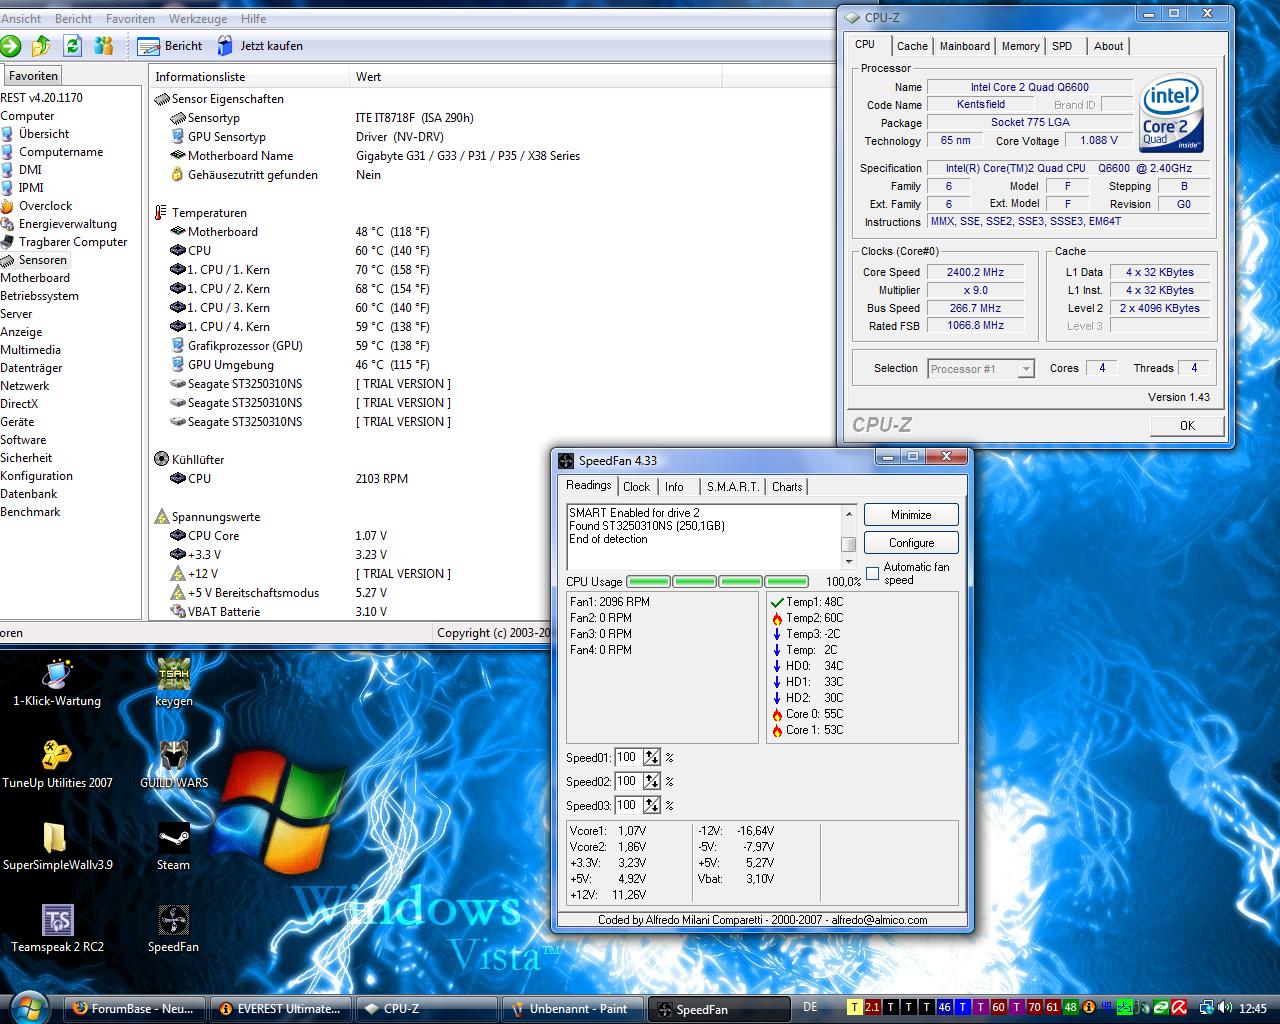
Task: Switch to the S.M.A.R.T. tab in SpeedFan
Action: tap(733, 487)
